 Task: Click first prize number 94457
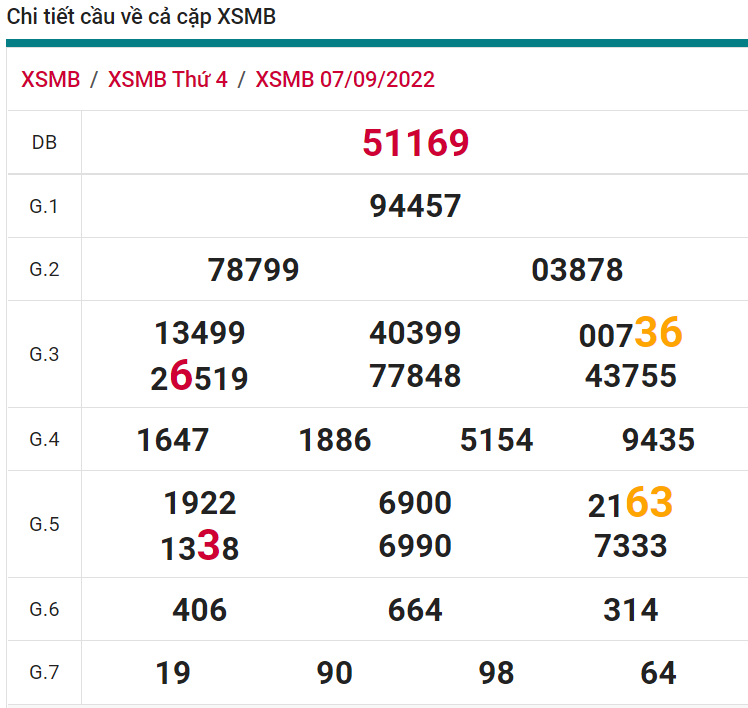[415, 206]
